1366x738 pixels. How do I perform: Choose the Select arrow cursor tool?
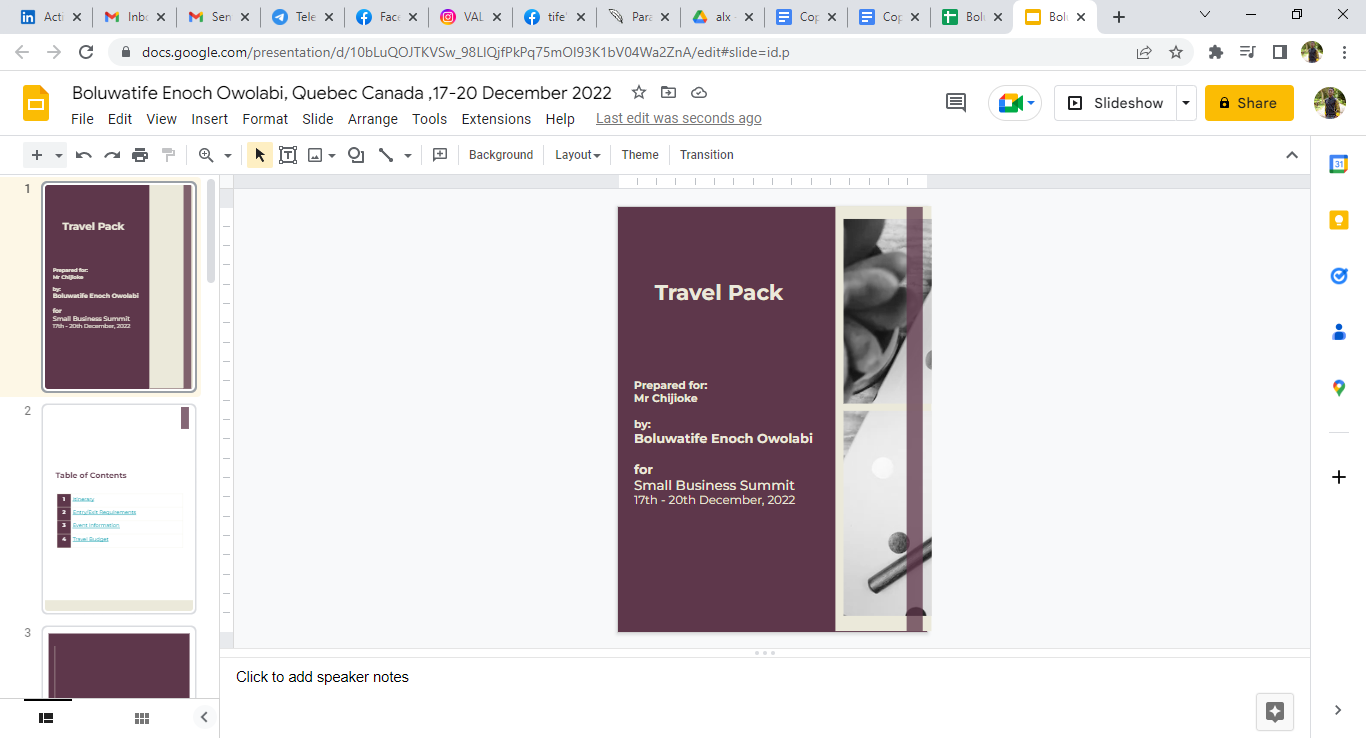(260, 155)
